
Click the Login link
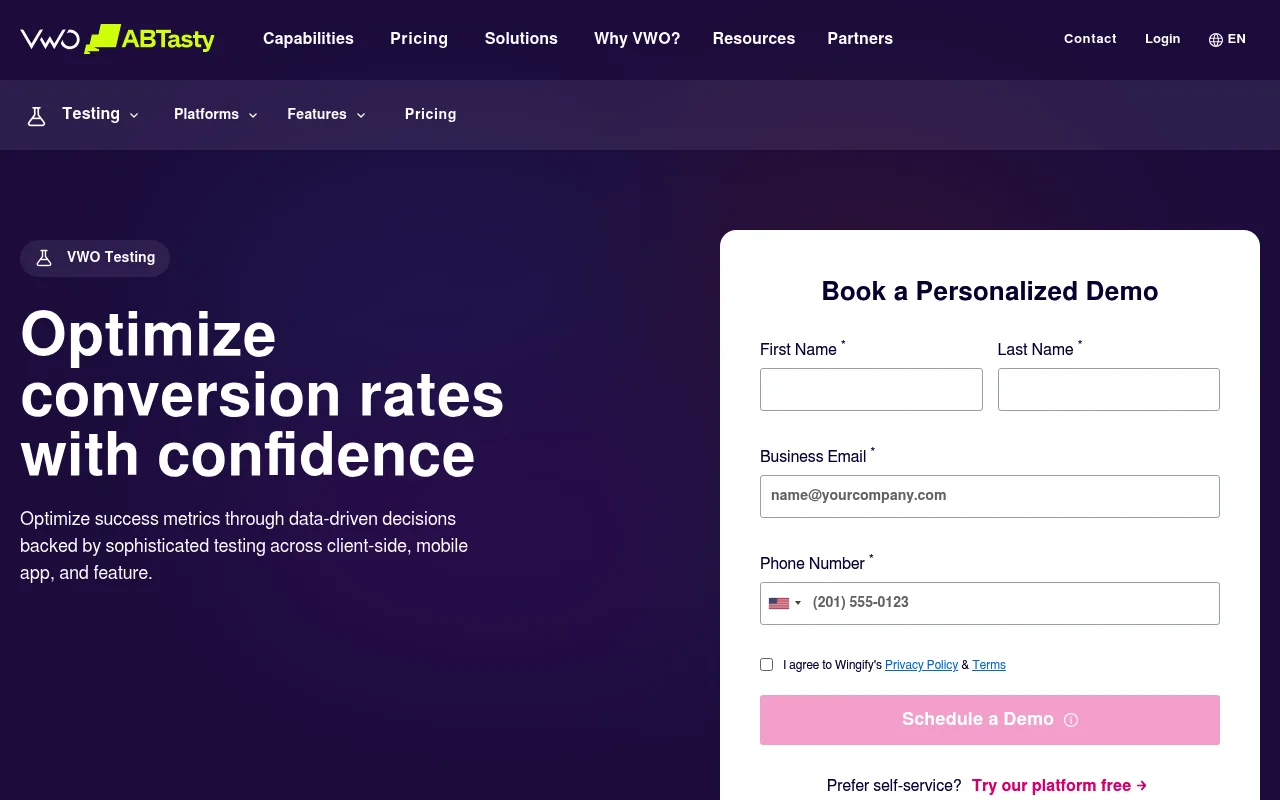pos(1163,39)
